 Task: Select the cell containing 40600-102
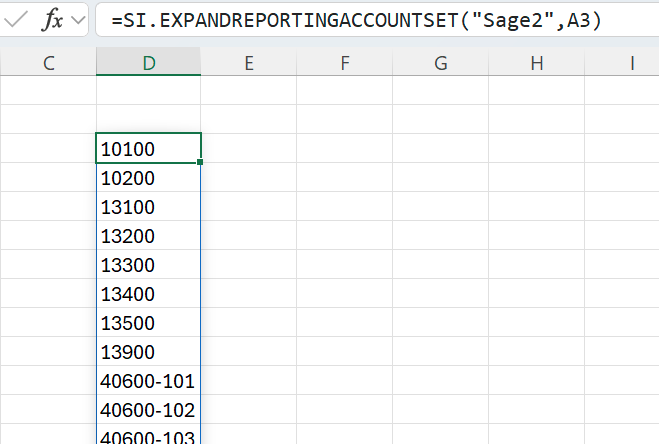(x=148, y=410)
